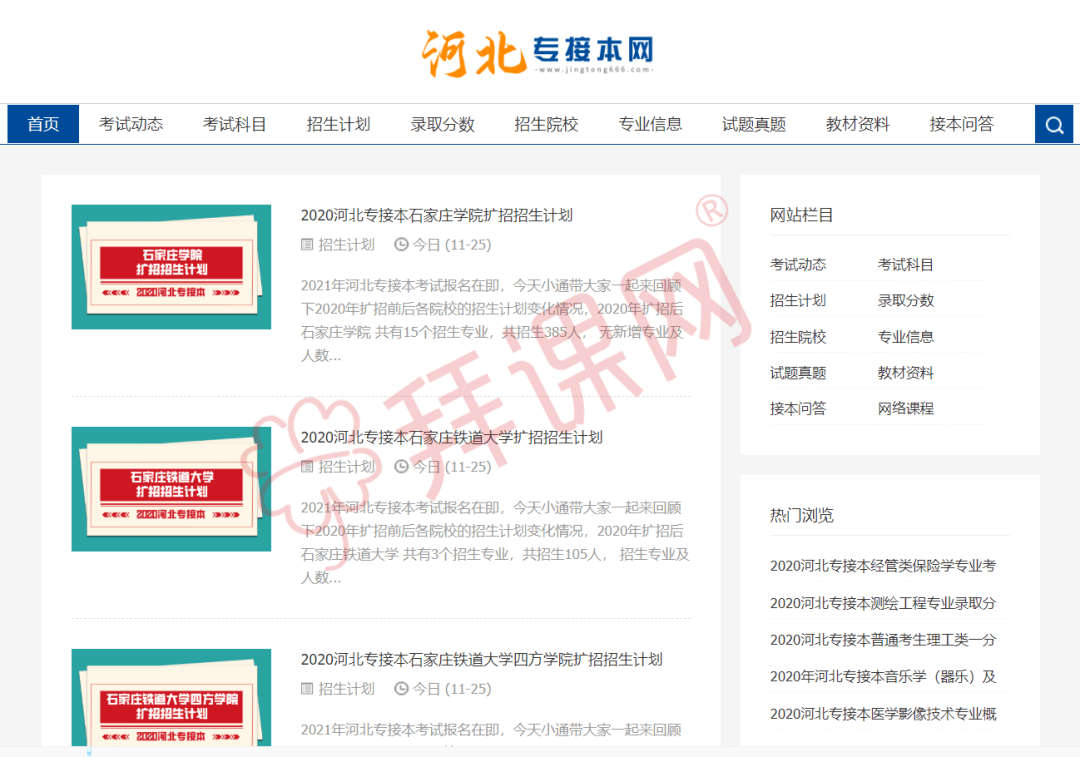1080x757 pixels.
Task: Open the 首页 home tab
Action: (x=43, y=125)
